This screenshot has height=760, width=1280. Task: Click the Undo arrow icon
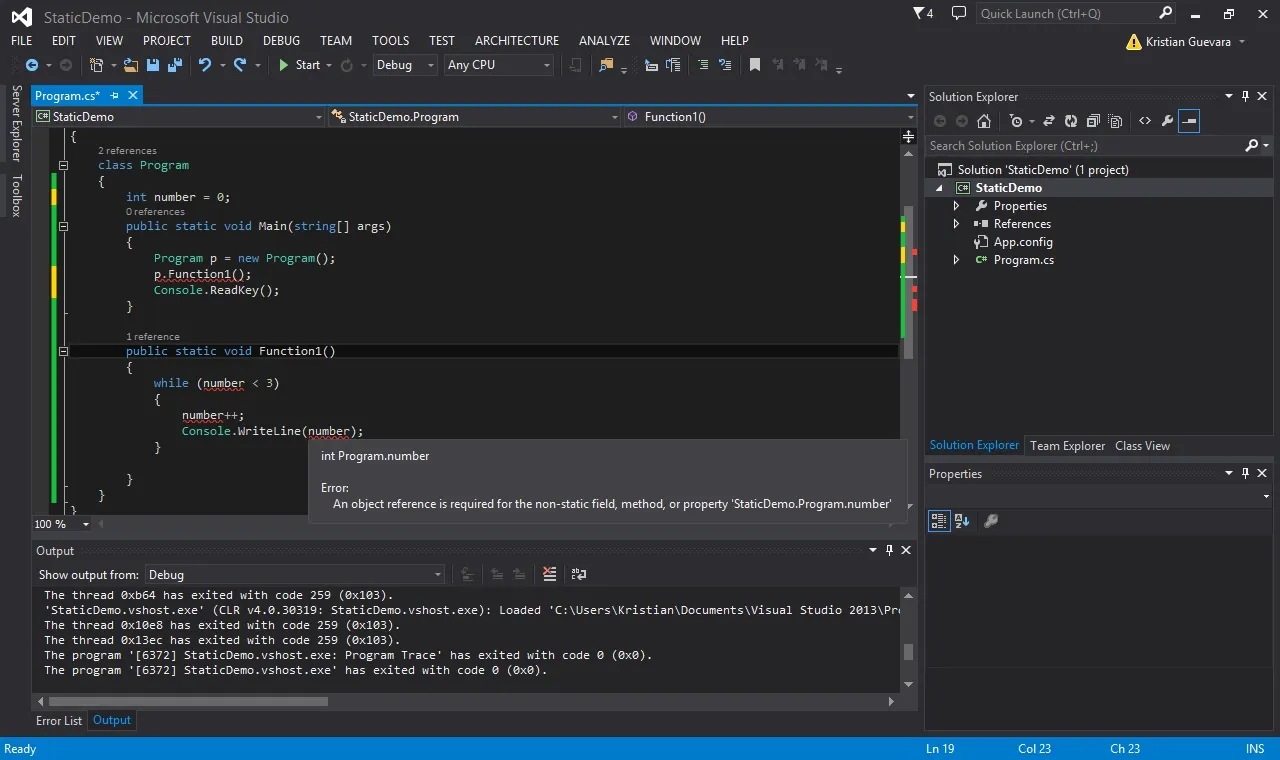[x=205, y=65]
